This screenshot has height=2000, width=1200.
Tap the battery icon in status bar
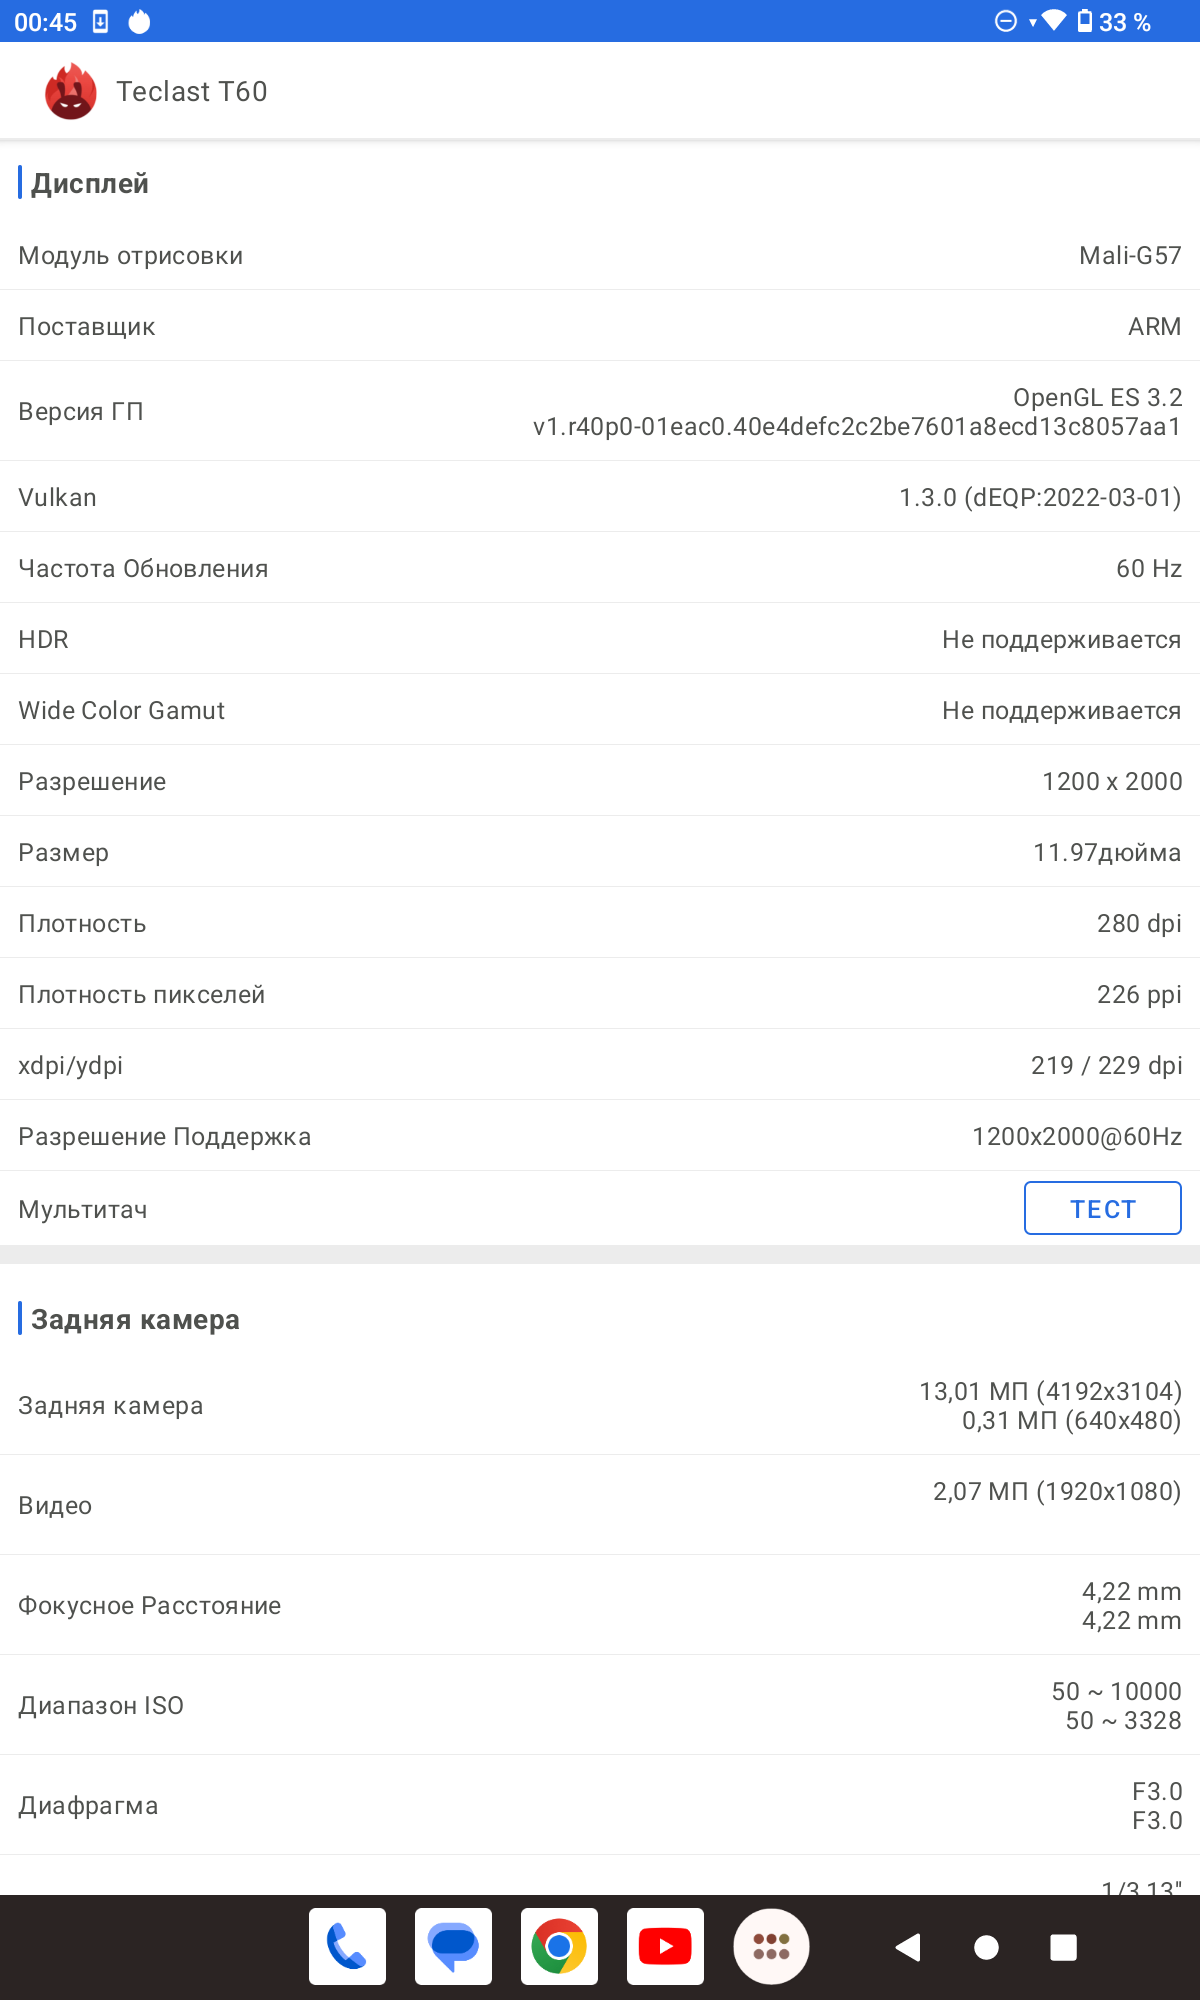coord(1085,21)
